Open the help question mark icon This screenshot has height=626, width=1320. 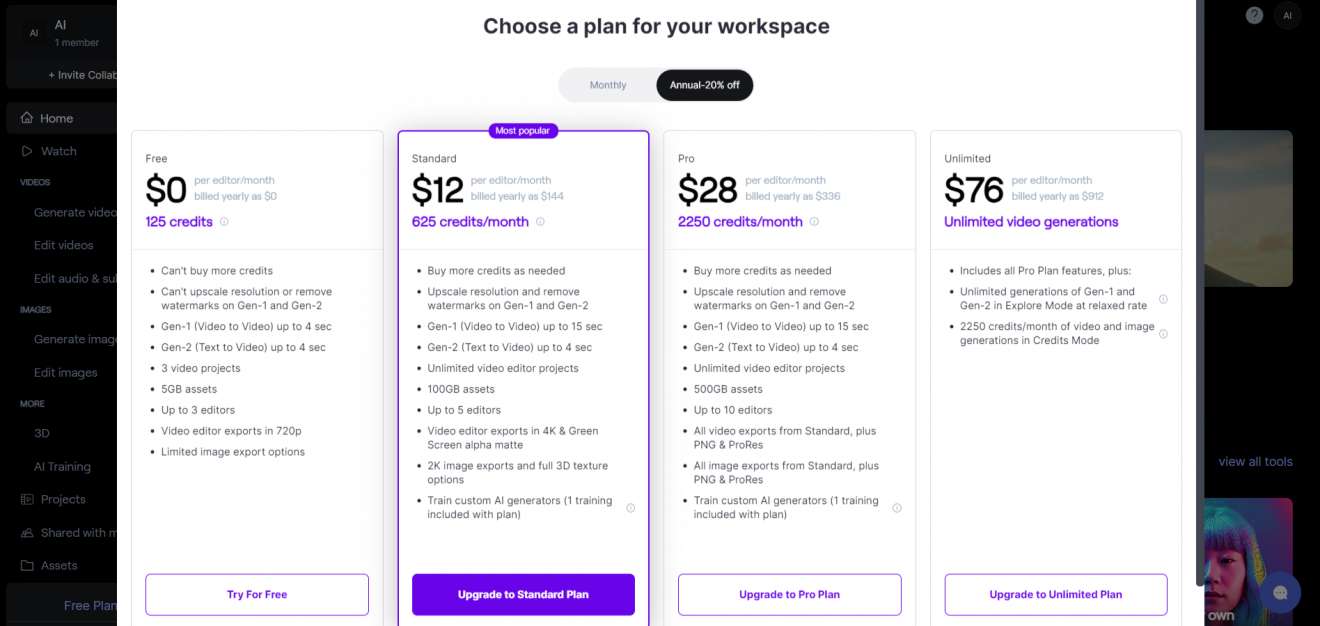click(x=1255, y=15)
